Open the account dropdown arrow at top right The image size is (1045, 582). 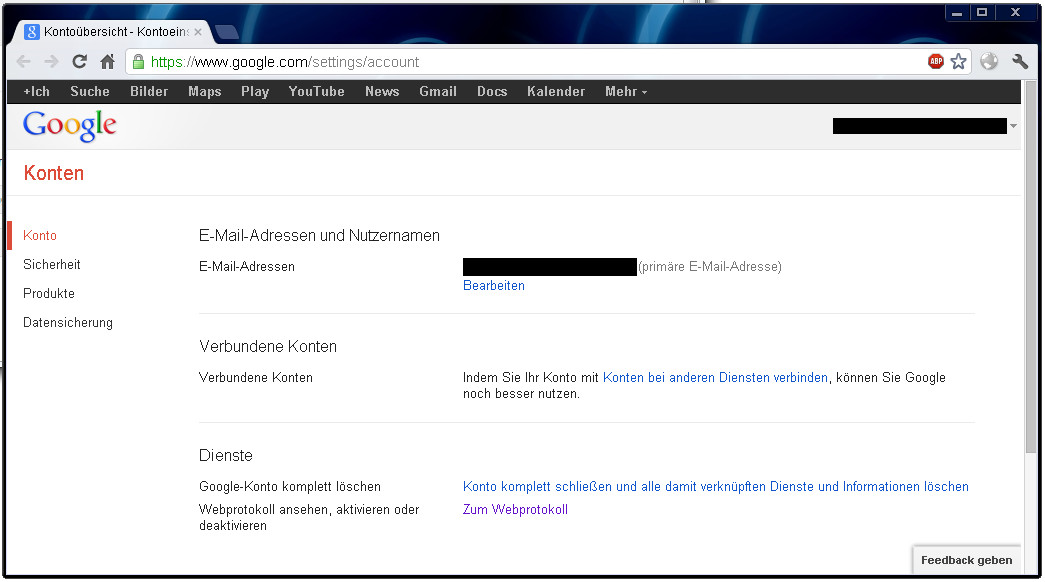(x=1013, y=126)
